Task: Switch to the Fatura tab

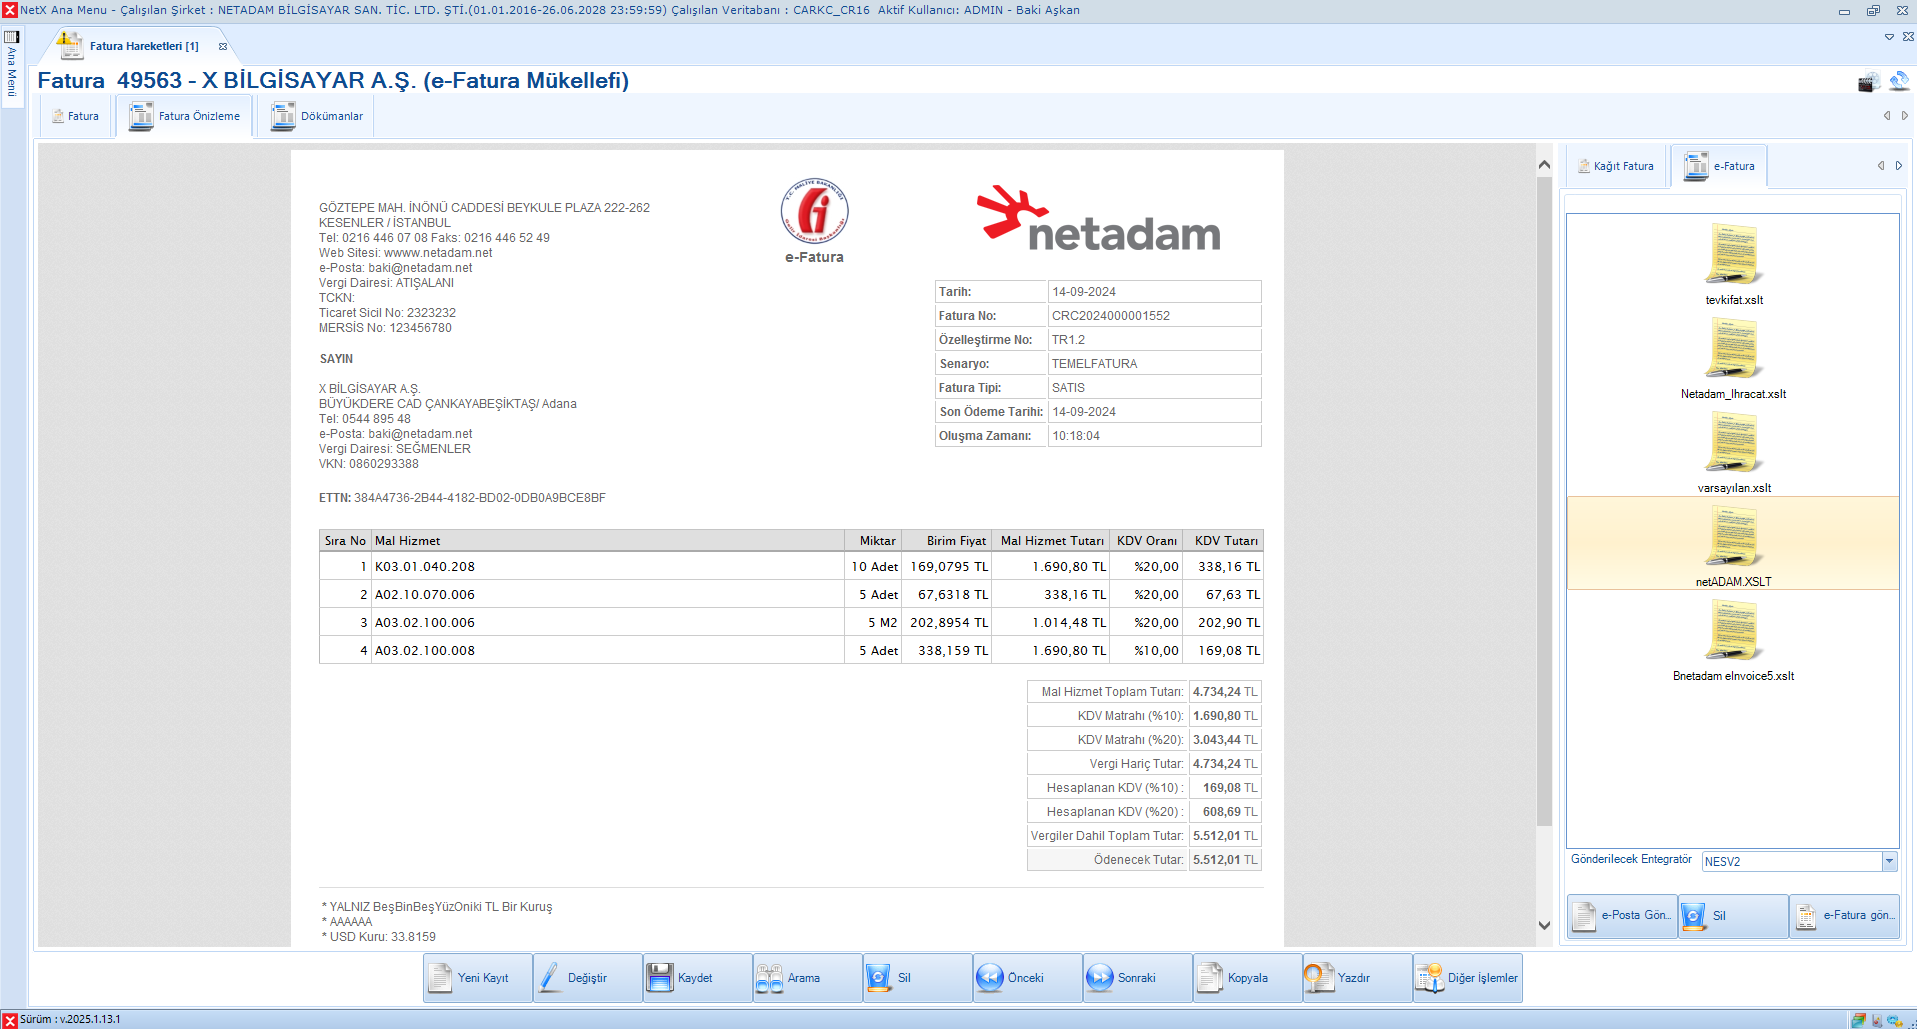Action: pos(76,116)
